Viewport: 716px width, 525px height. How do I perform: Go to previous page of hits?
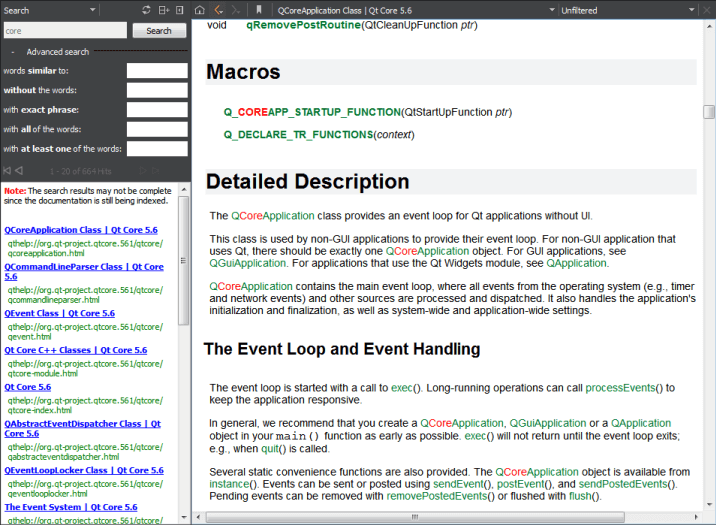(x=19, y=171)
